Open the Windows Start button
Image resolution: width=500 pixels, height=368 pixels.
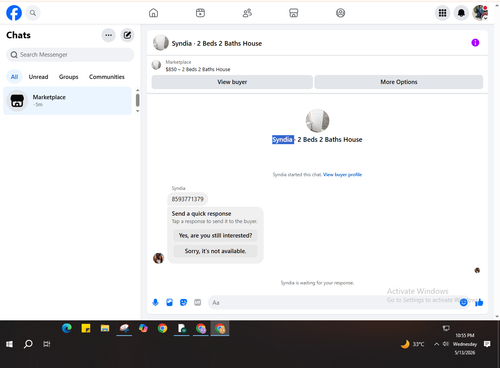[x=9, y=344]
